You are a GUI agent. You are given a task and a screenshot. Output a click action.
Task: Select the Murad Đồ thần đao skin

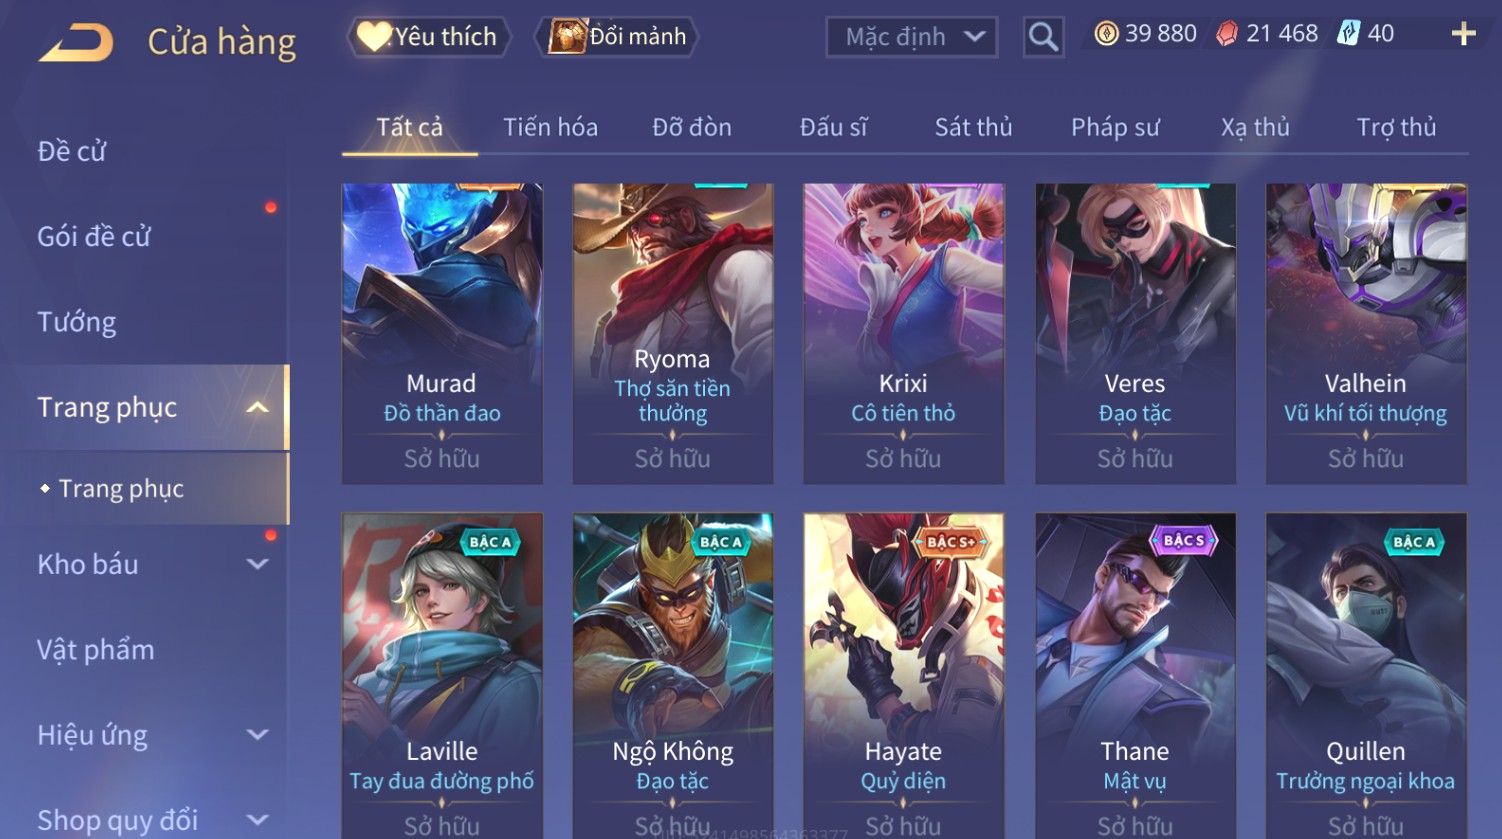click(442, 334)
